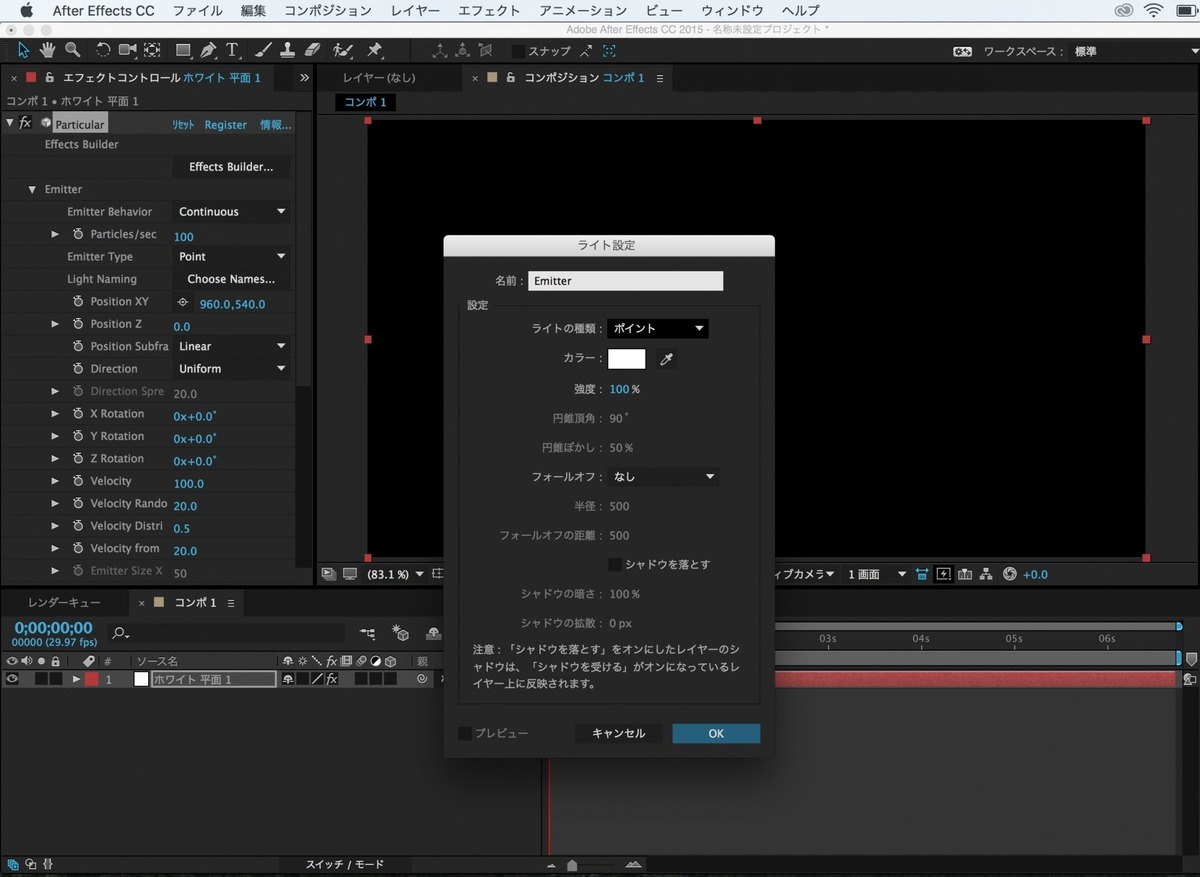Screen dimensions: 1200x877
Task: Select the Hand tool in the toolbar
Action: [47, 50]
